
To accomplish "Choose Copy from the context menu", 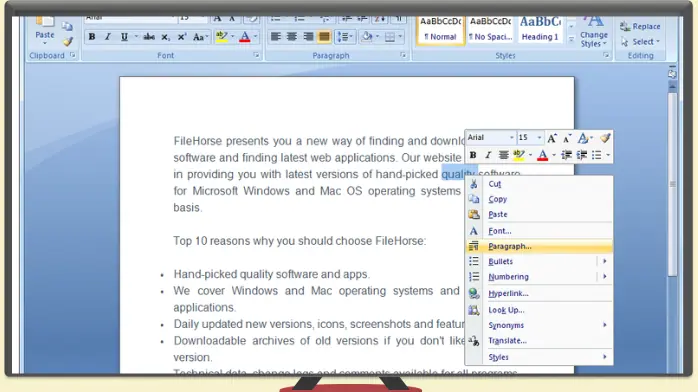I will [x=539, y=199].
